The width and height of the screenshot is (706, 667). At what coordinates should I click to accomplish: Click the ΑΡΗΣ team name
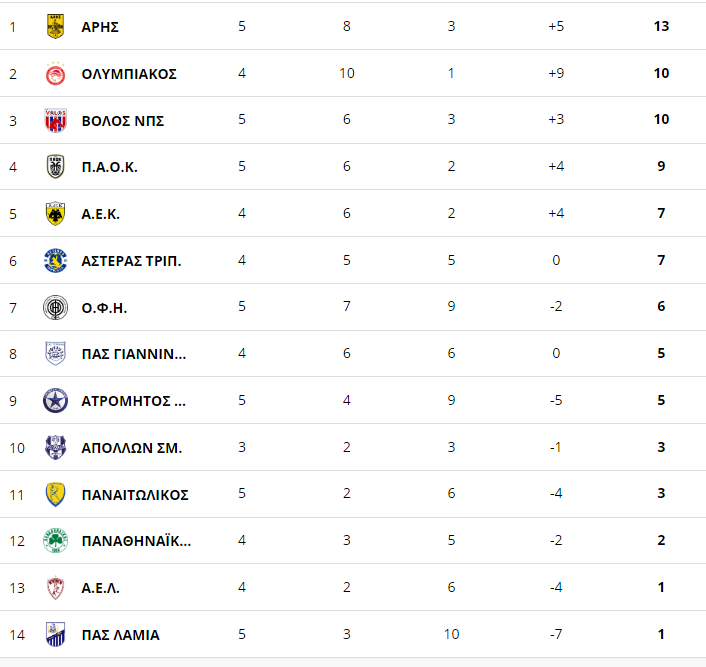pyautogui.click(x=100, y=27)
